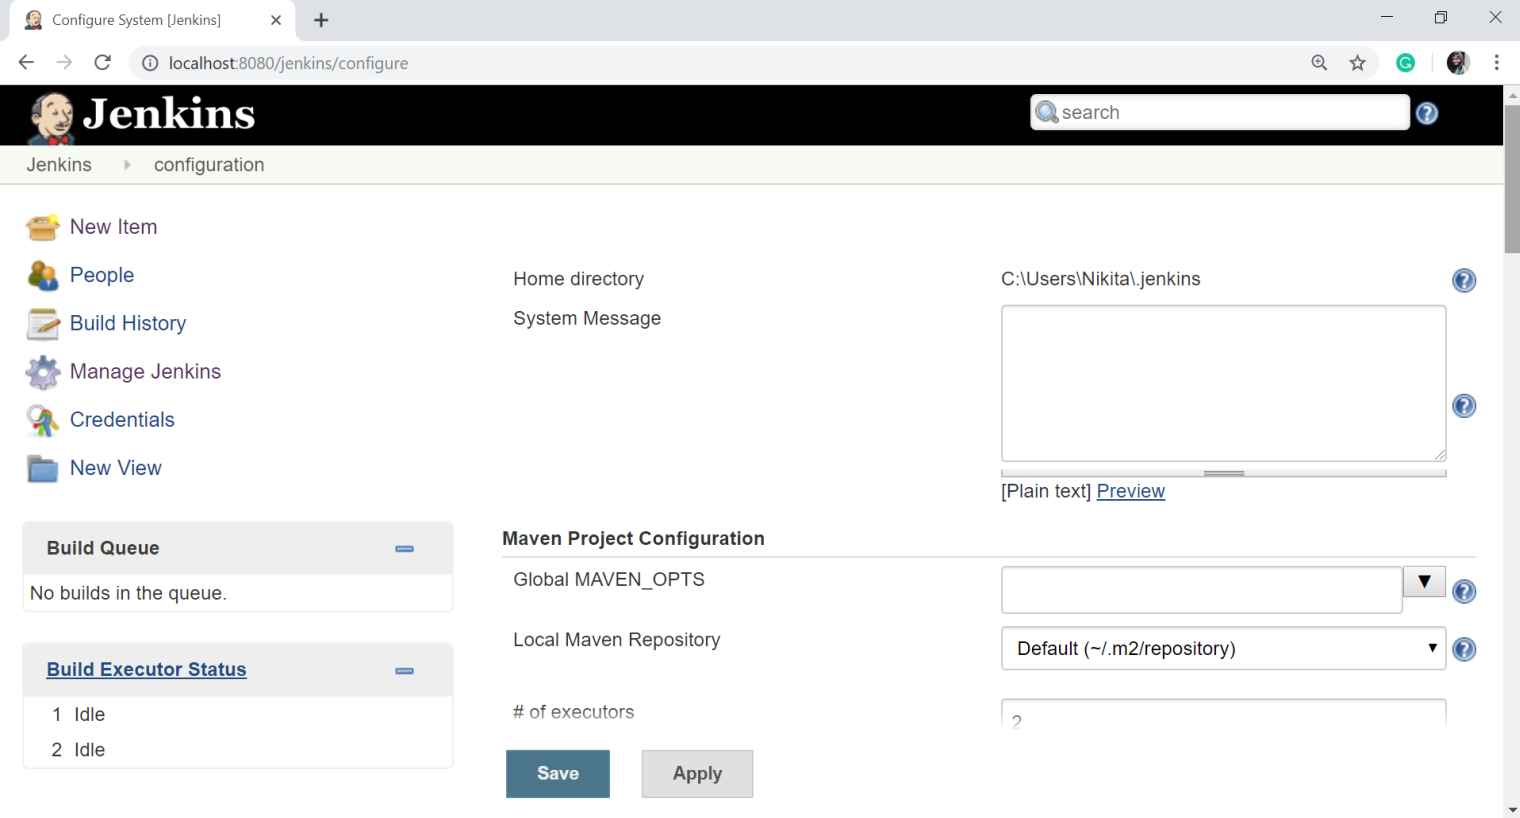Open Build History link
Screen dimensions: 1520x818
pyautogui.click(x=128, y=323)
